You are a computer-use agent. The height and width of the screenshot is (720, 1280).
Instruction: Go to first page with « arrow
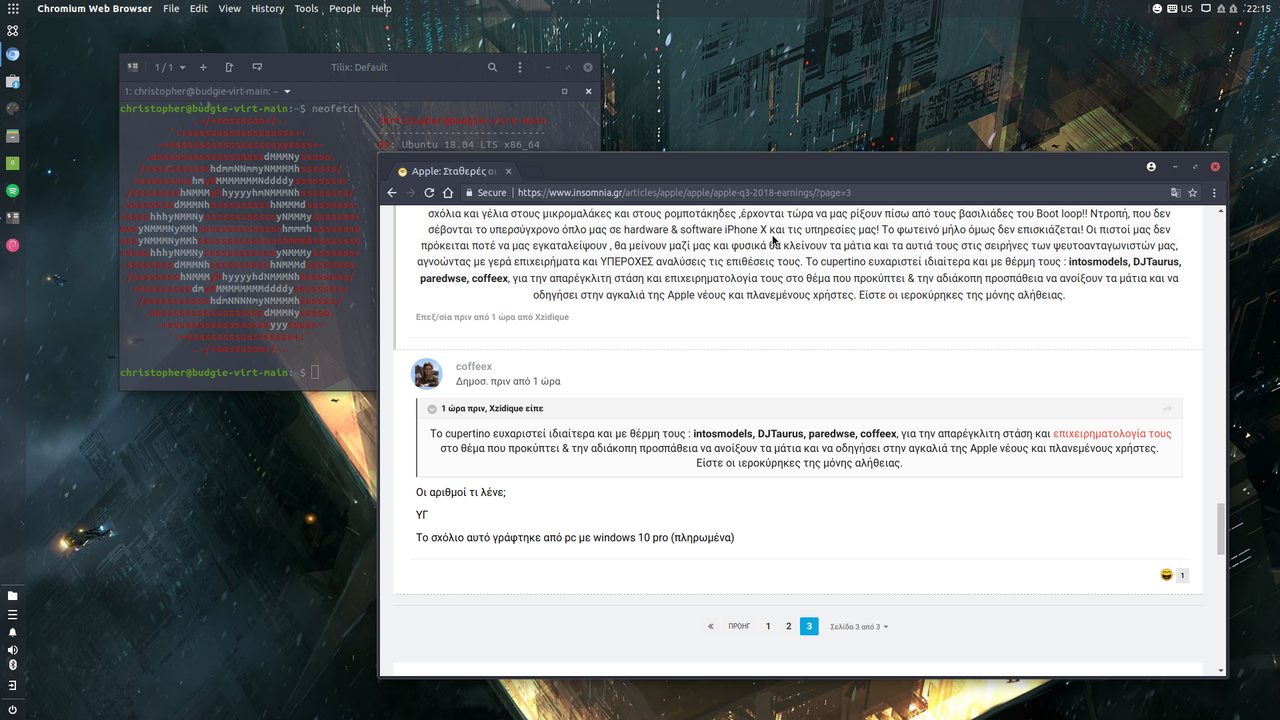tap(711, 626)
